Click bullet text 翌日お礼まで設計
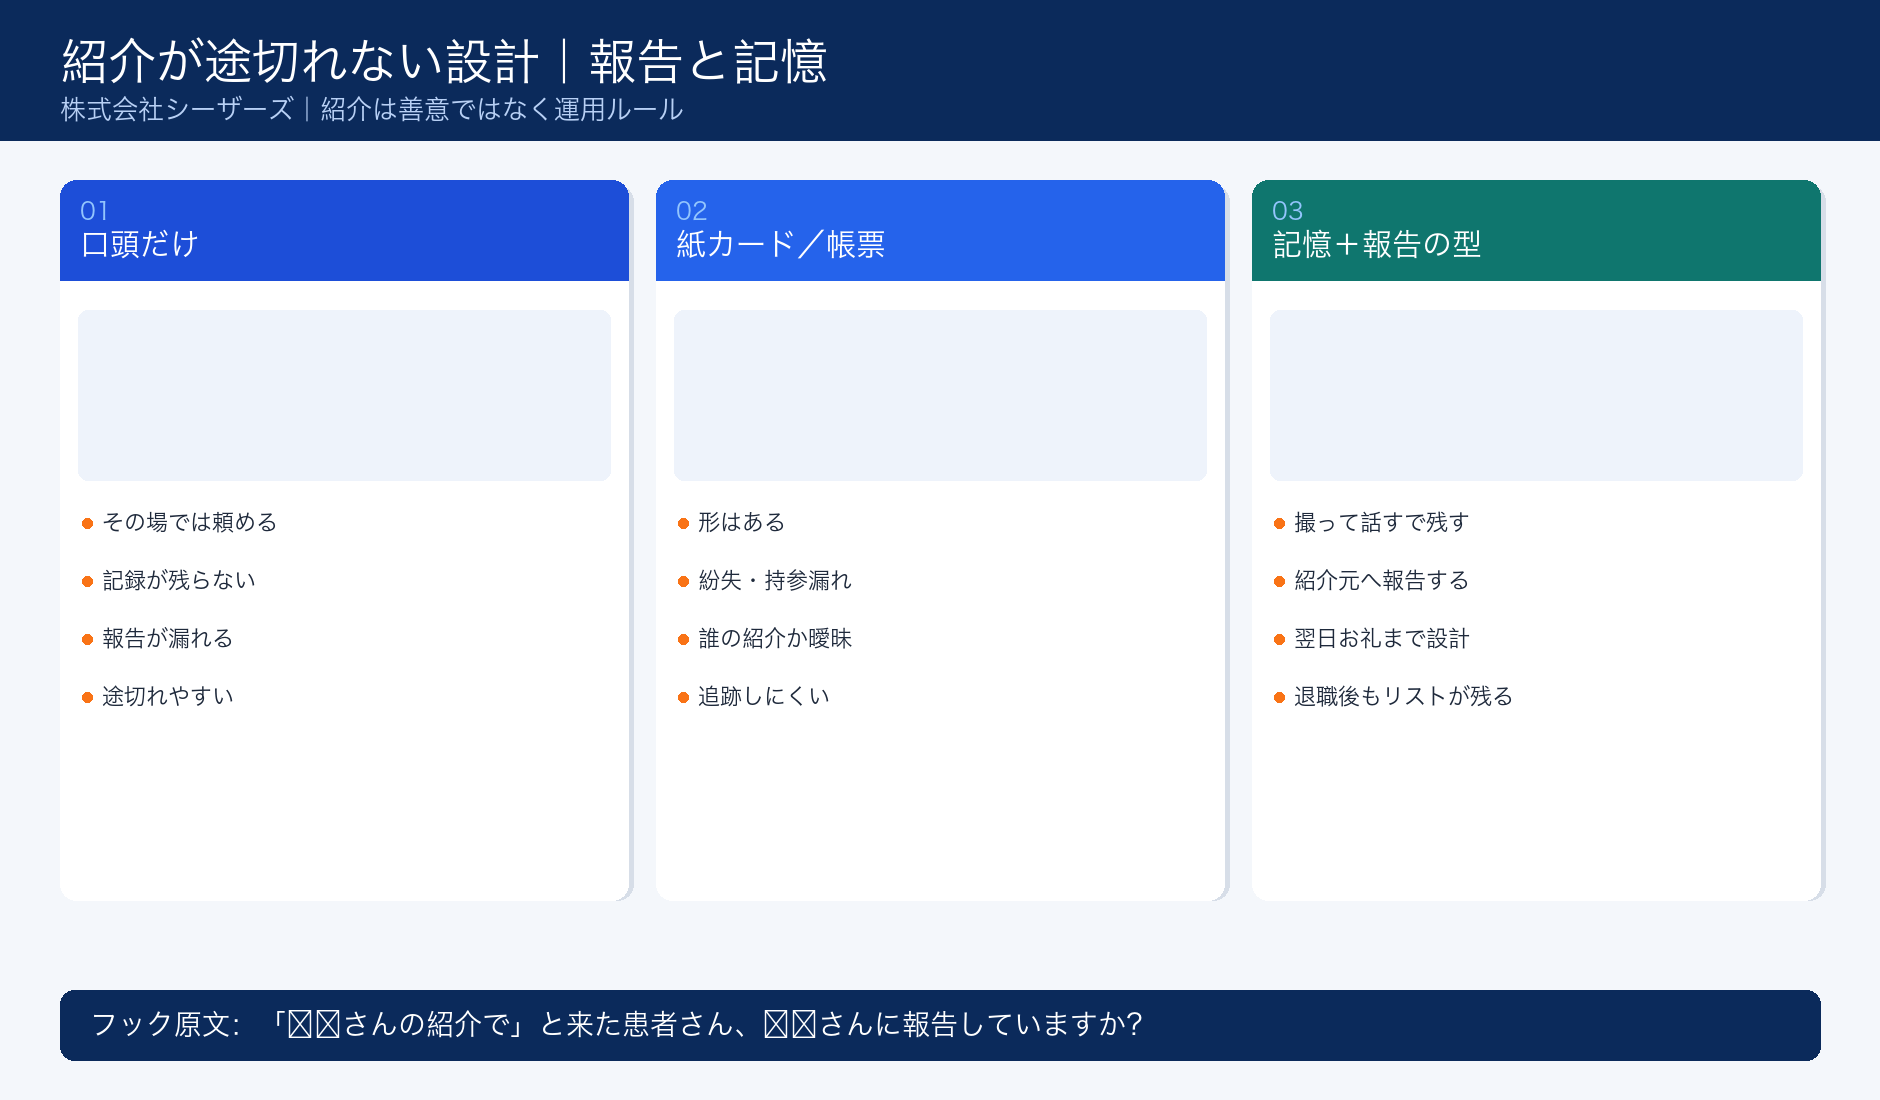 coord(1382,638)
